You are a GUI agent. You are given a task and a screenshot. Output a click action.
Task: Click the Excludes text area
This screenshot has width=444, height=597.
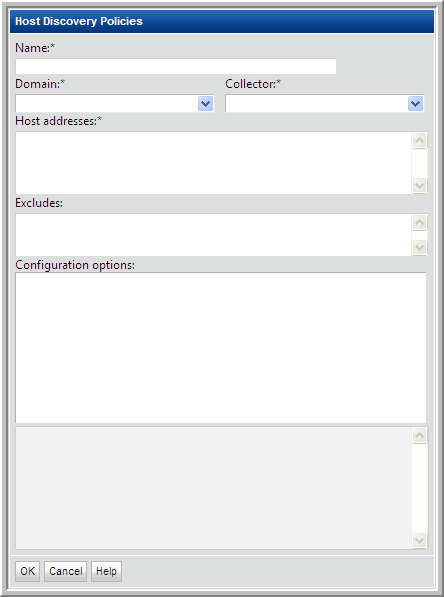pyautogui.click(x=213, y=235)
